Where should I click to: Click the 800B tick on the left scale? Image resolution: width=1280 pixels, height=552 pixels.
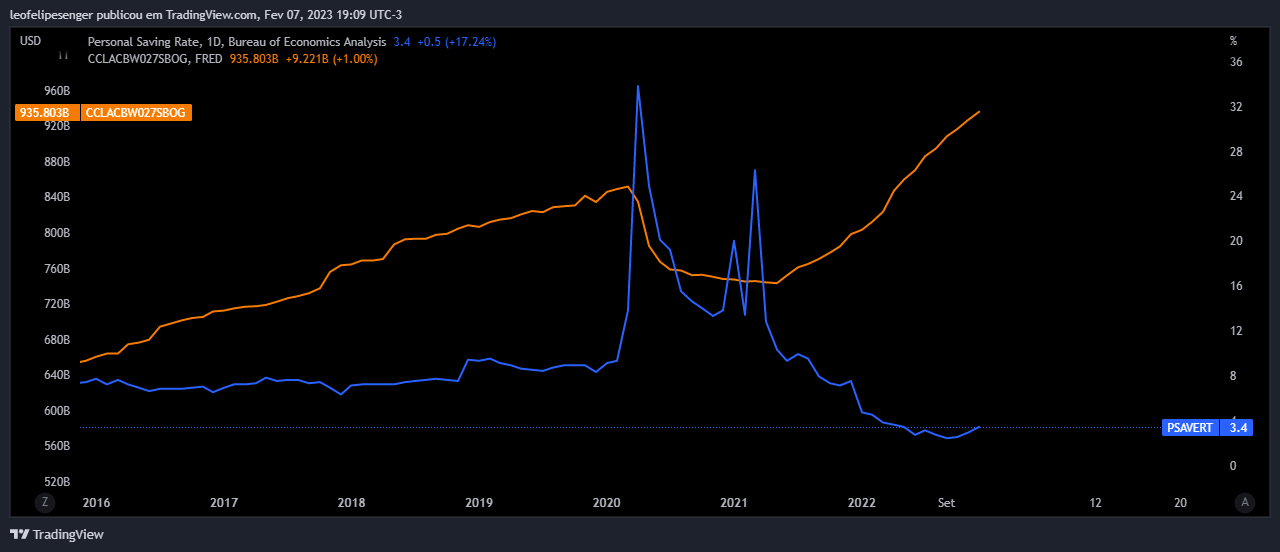[58, 233]
